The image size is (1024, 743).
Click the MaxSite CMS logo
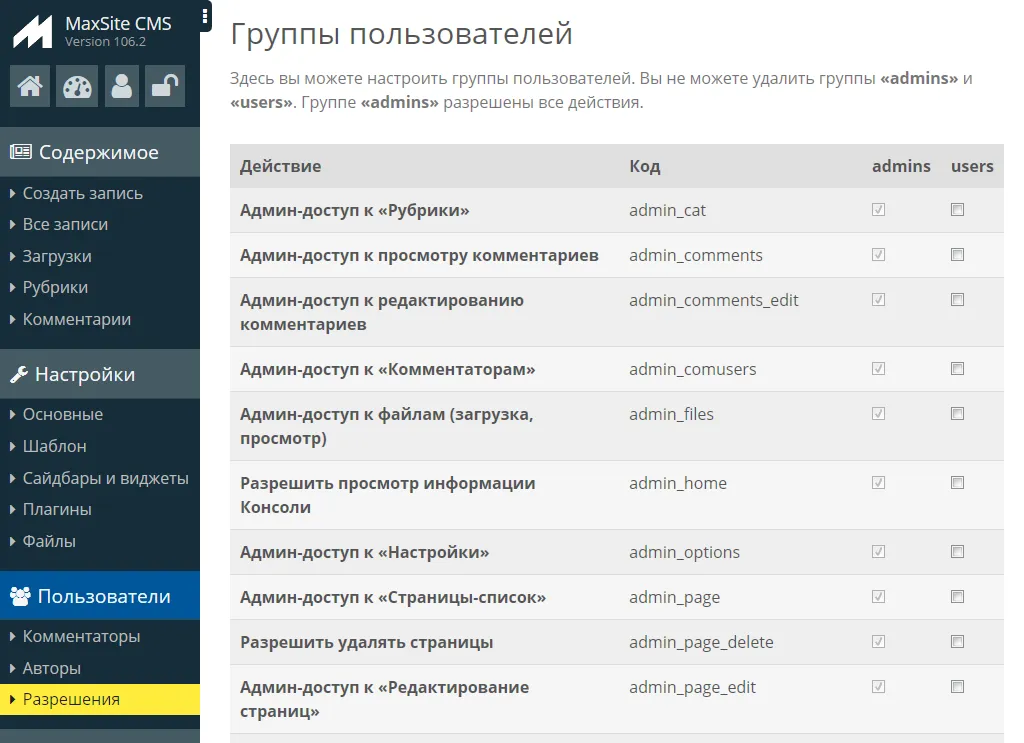[32, 31]
